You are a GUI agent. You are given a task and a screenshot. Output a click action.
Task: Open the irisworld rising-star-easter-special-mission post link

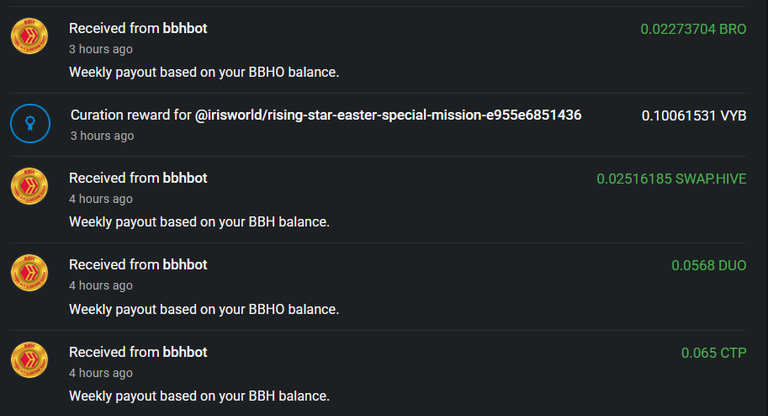pos(388,115)
